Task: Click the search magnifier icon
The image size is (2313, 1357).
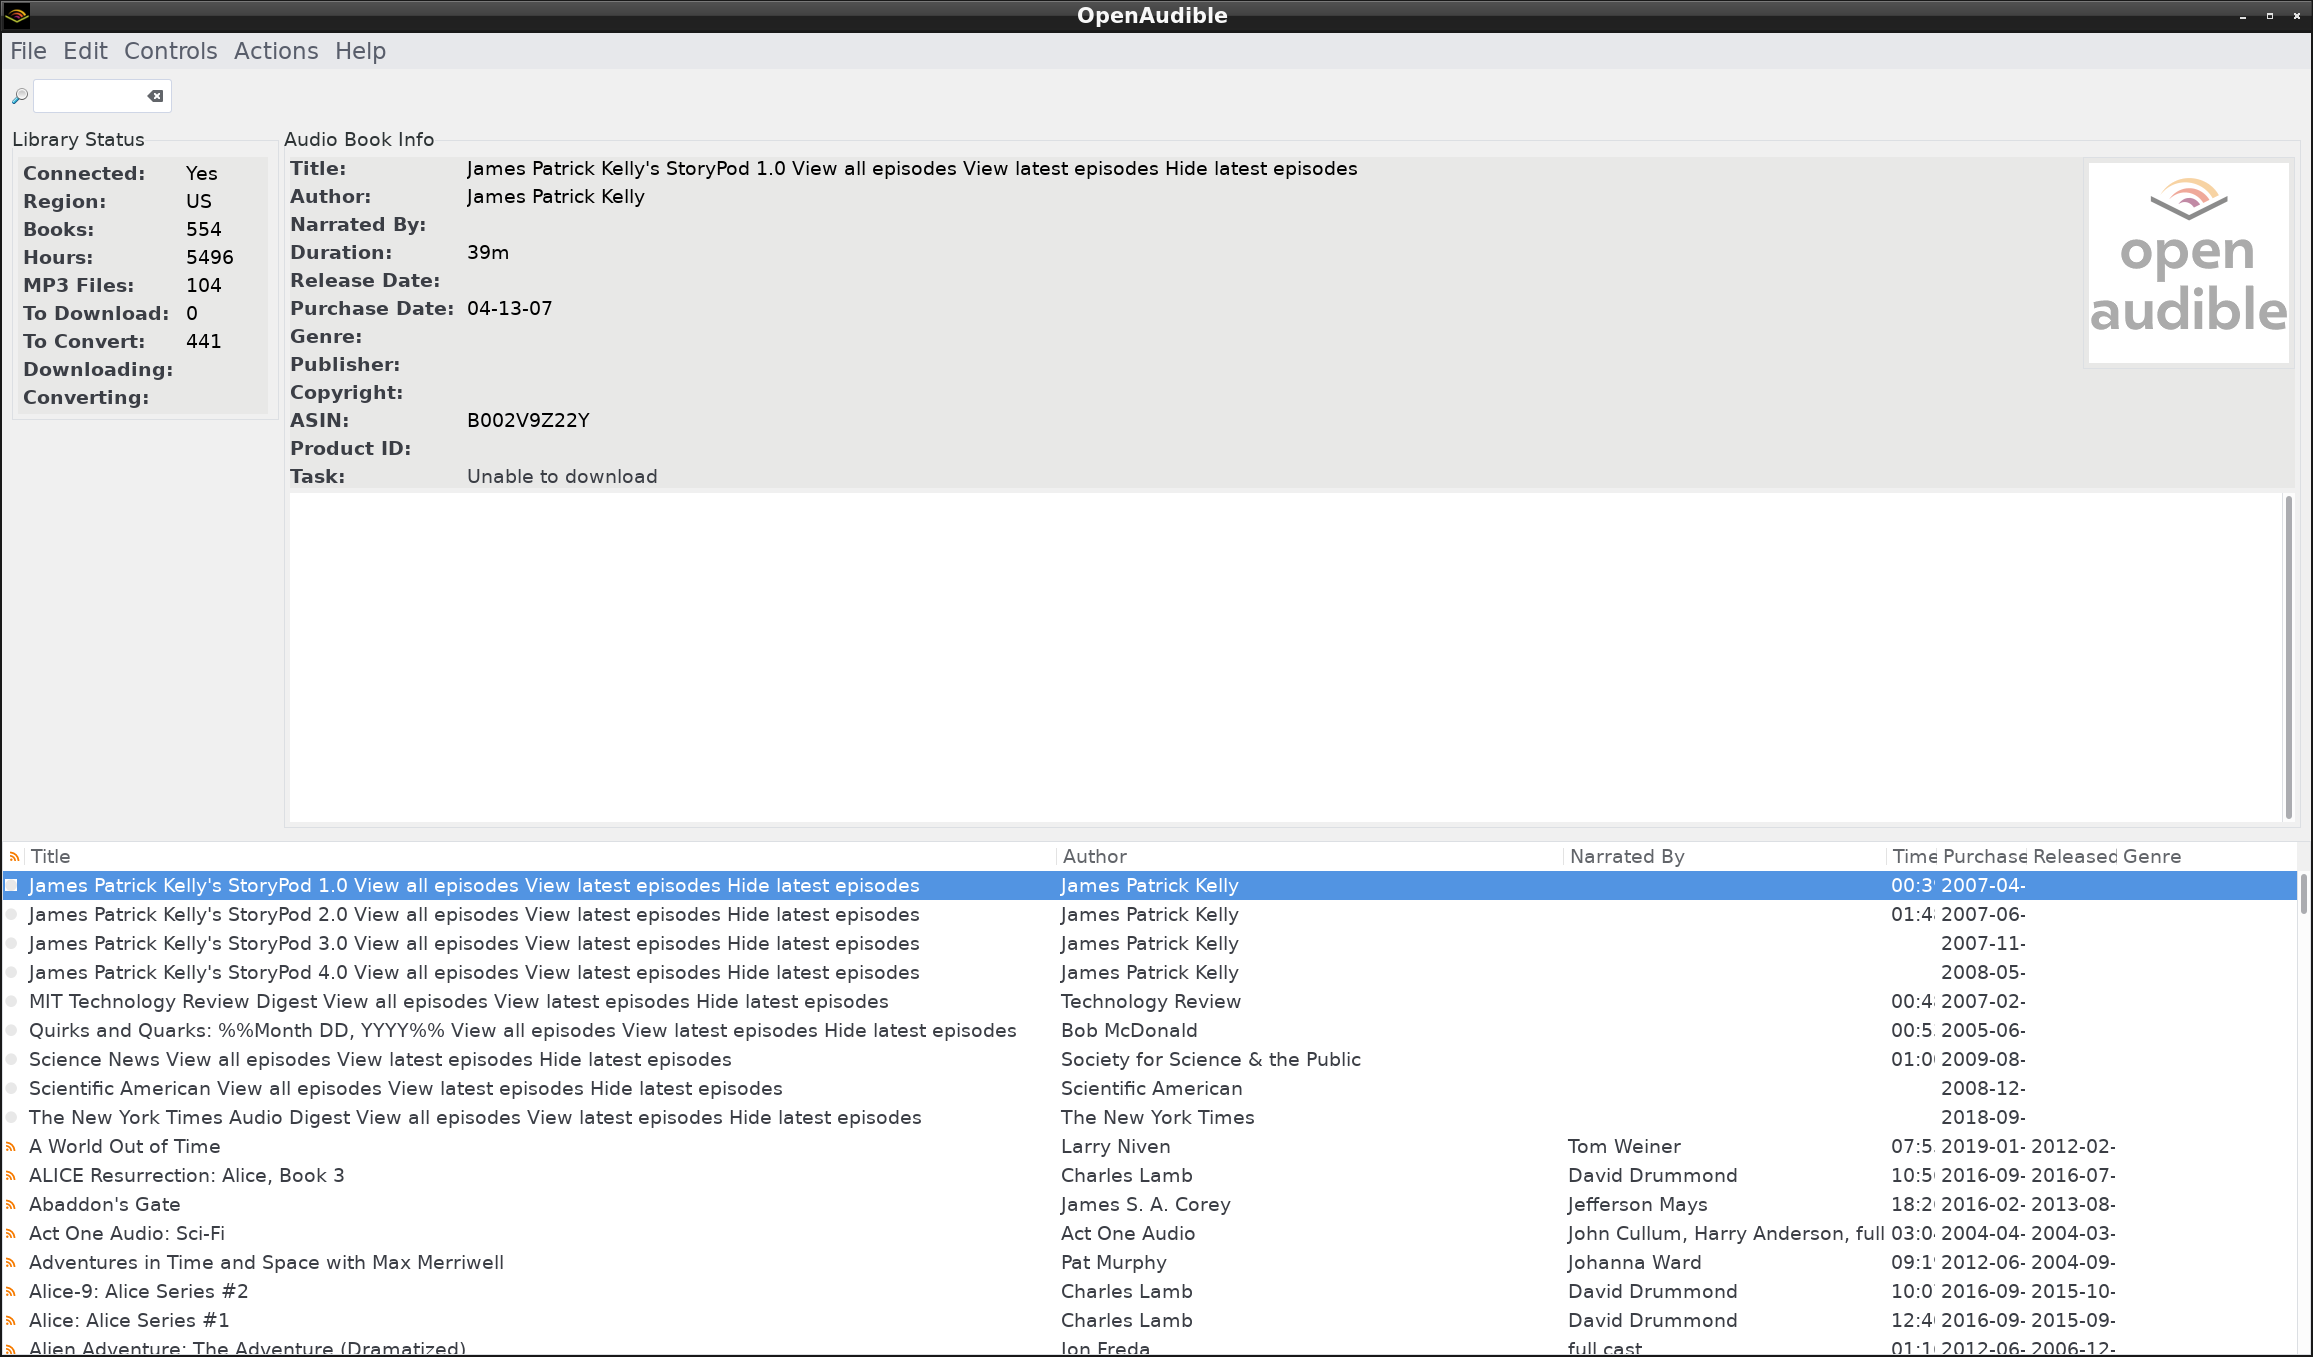Action: tap(18, 96)
